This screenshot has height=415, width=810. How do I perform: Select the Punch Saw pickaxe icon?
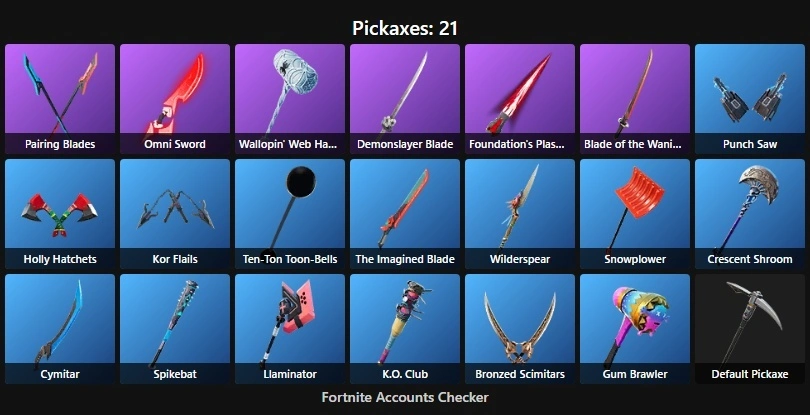(750, 99)
